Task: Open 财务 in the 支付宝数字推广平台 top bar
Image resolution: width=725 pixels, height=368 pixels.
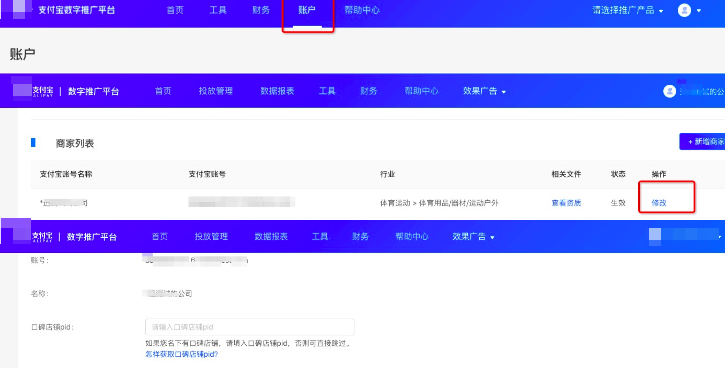Action: click(x=261, y=10)
